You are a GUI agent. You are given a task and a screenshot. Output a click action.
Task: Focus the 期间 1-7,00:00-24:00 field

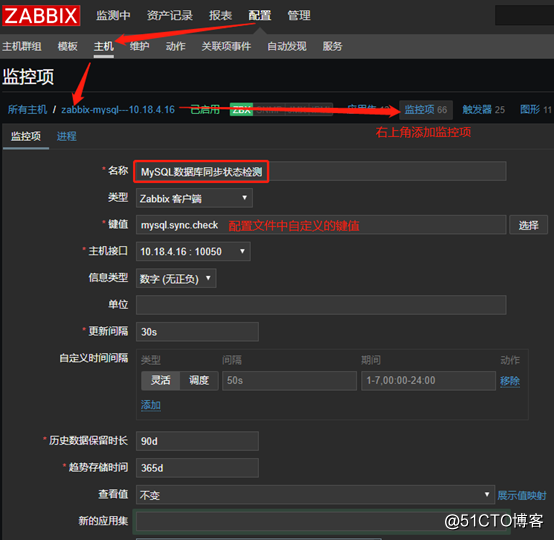click(x=428, y=381)
